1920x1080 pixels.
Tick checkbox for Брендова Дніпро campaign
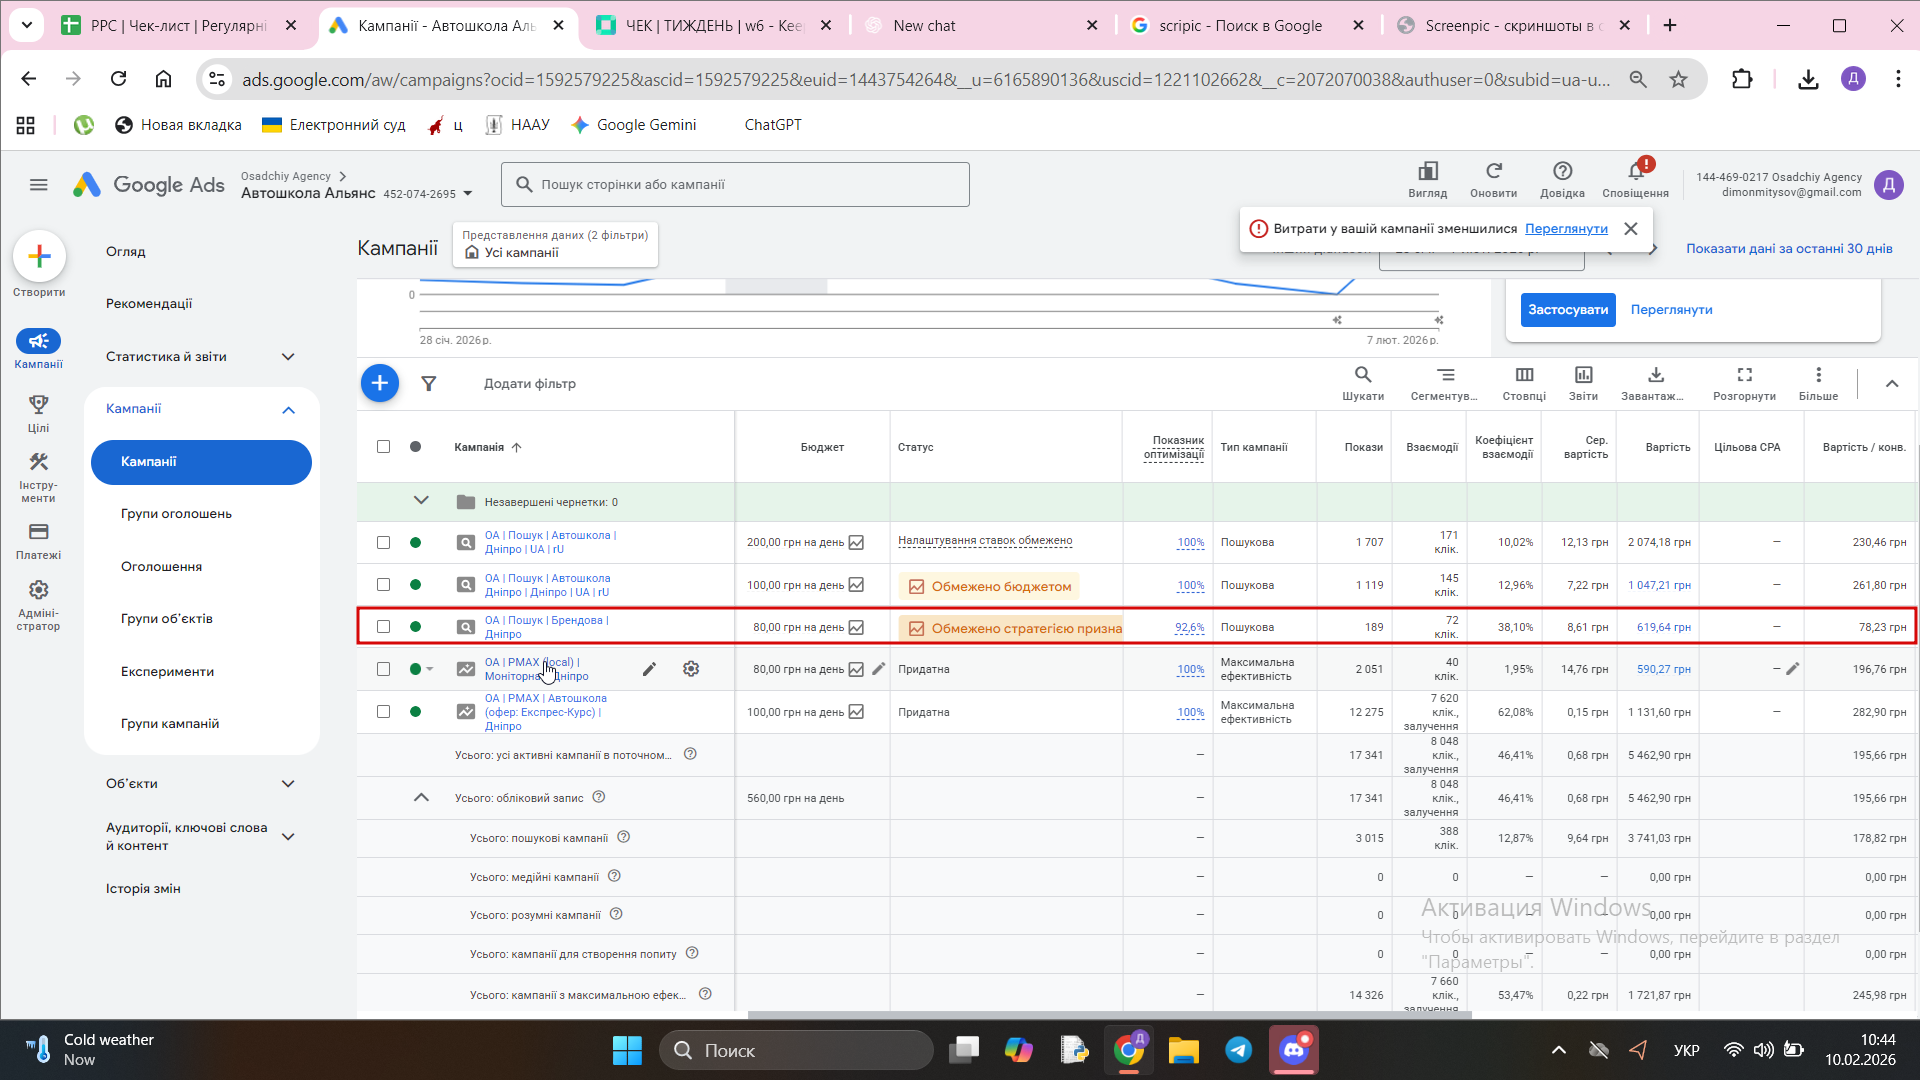click(x=383, y=627)
